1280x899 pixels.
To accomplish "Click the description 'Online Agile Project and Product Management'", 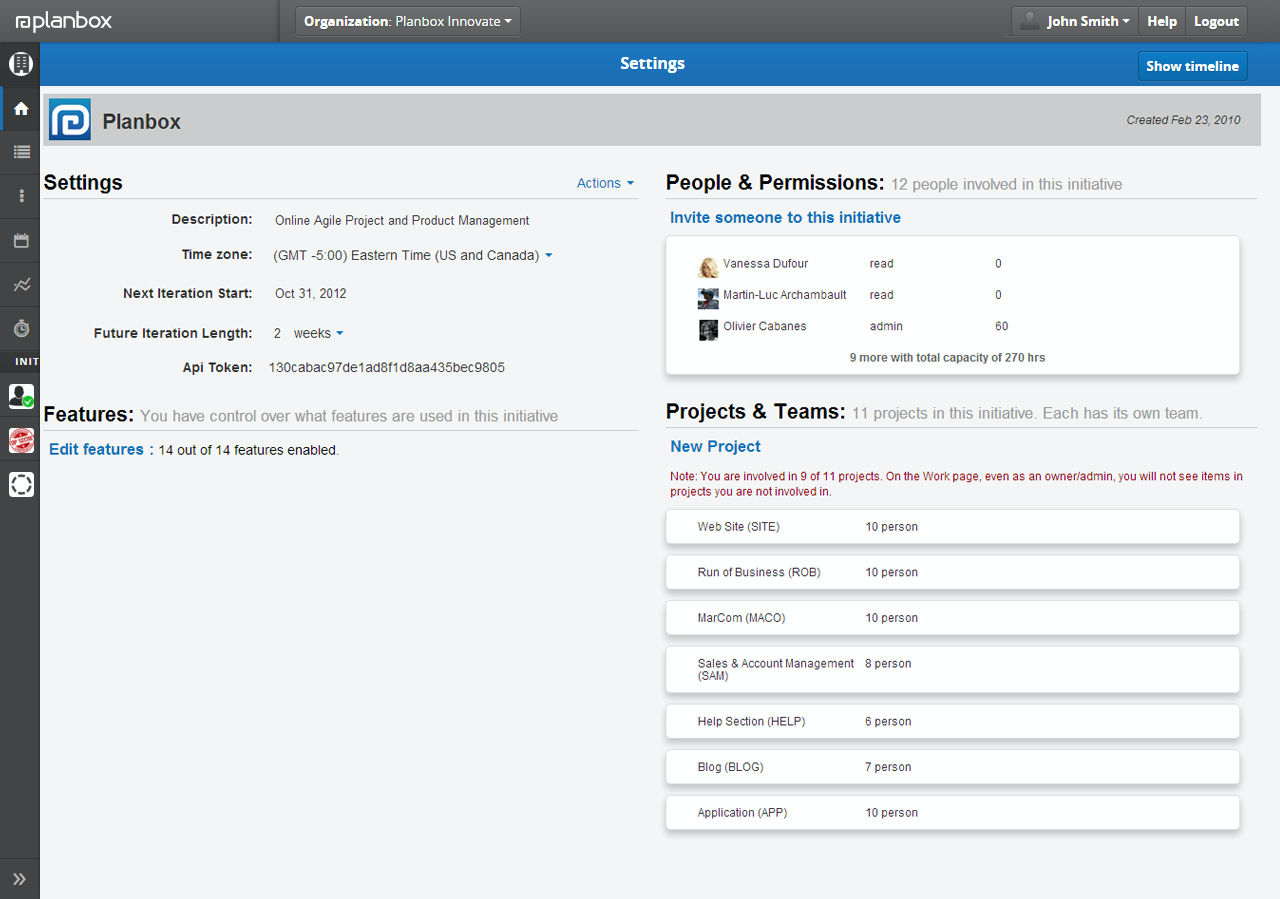I will (402, 220).
